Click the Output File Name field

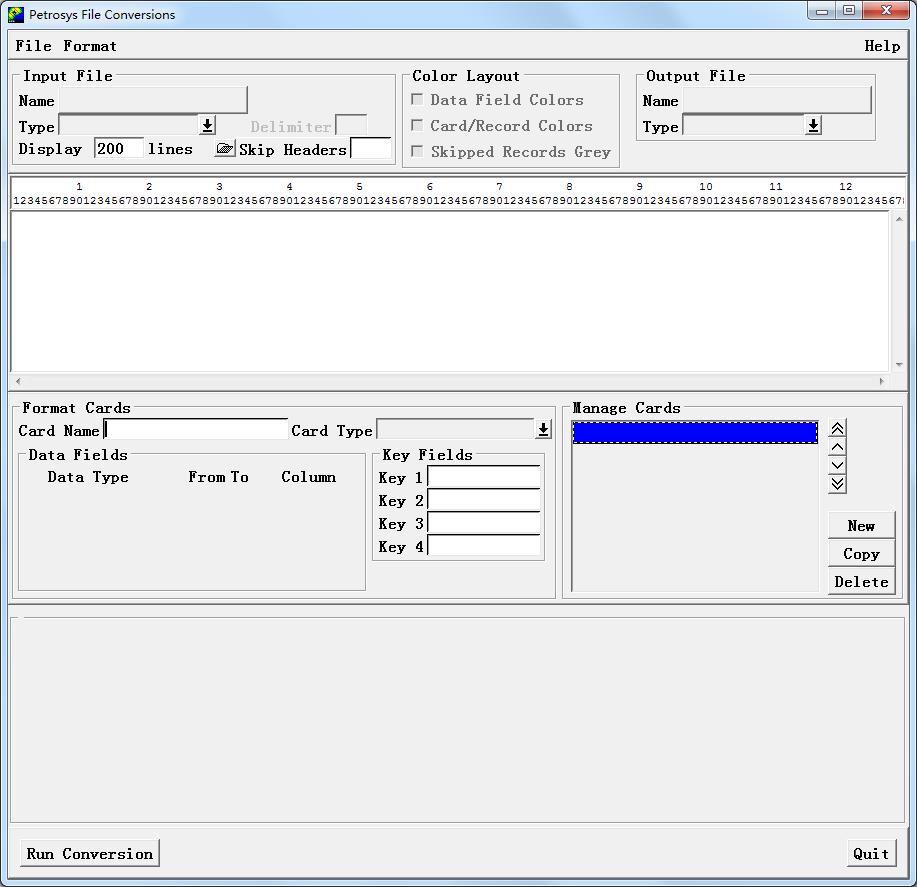click(777, 100)
